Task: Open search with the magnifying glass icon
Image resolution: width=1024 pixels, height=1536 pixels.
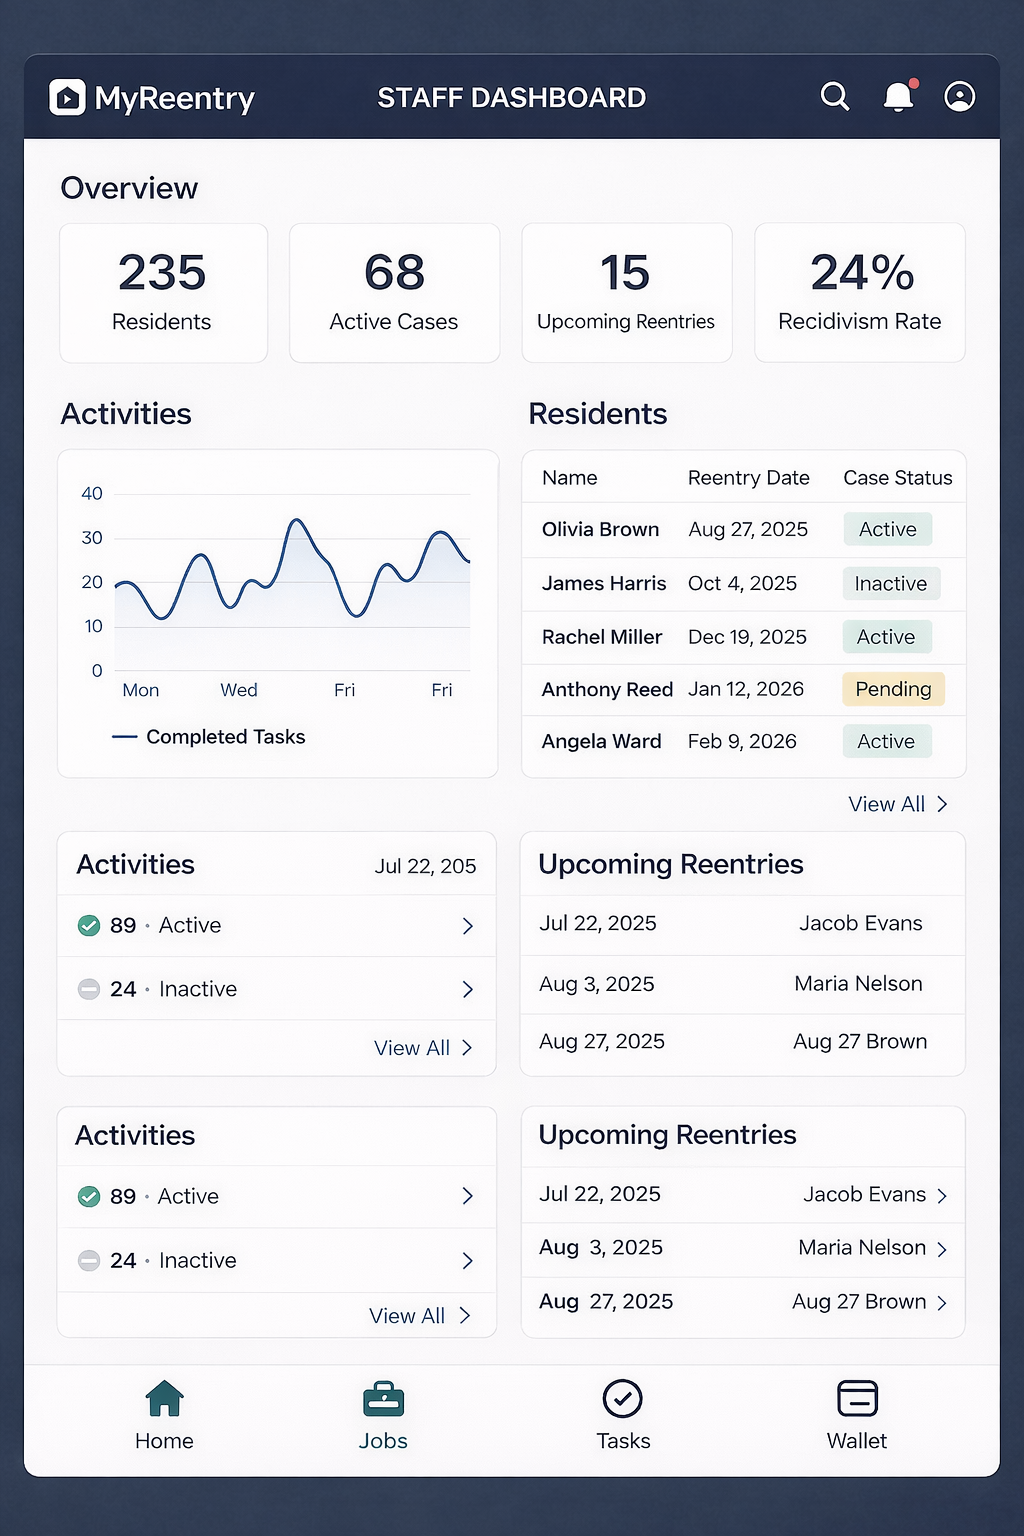Action: [835, 97]
